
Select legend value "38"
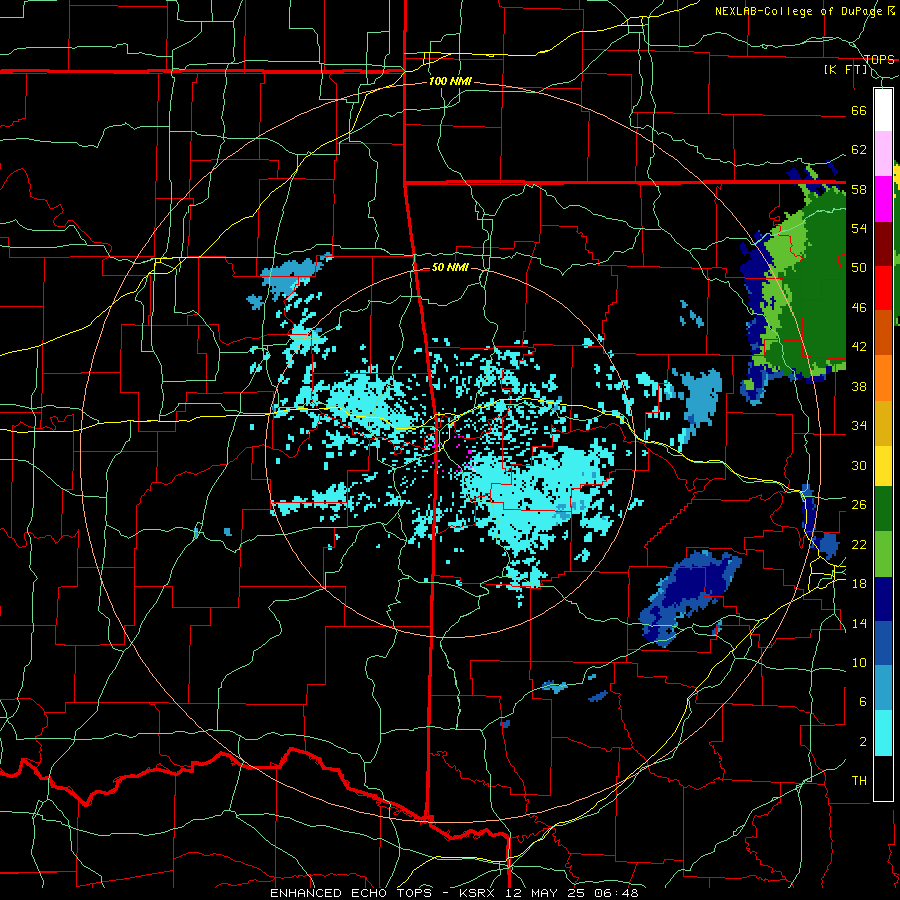tap(859, 387)
